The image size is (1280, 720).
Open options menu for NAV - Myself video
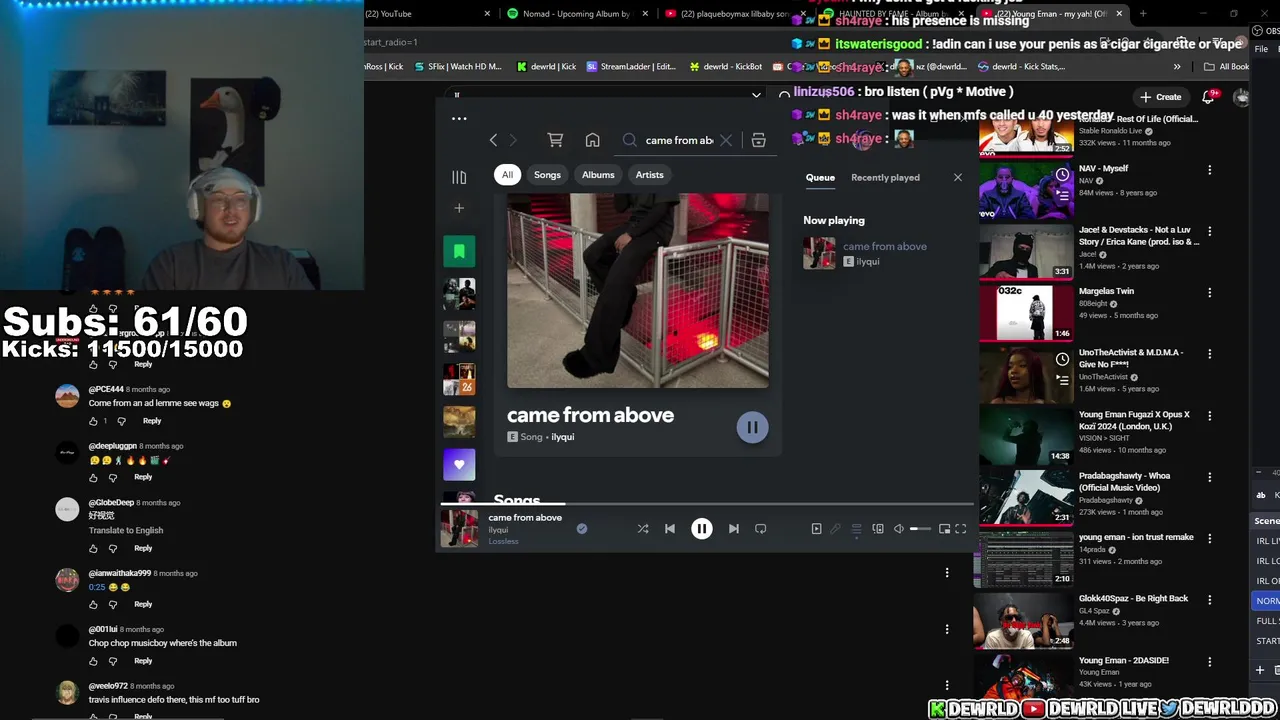point(1210,170)
